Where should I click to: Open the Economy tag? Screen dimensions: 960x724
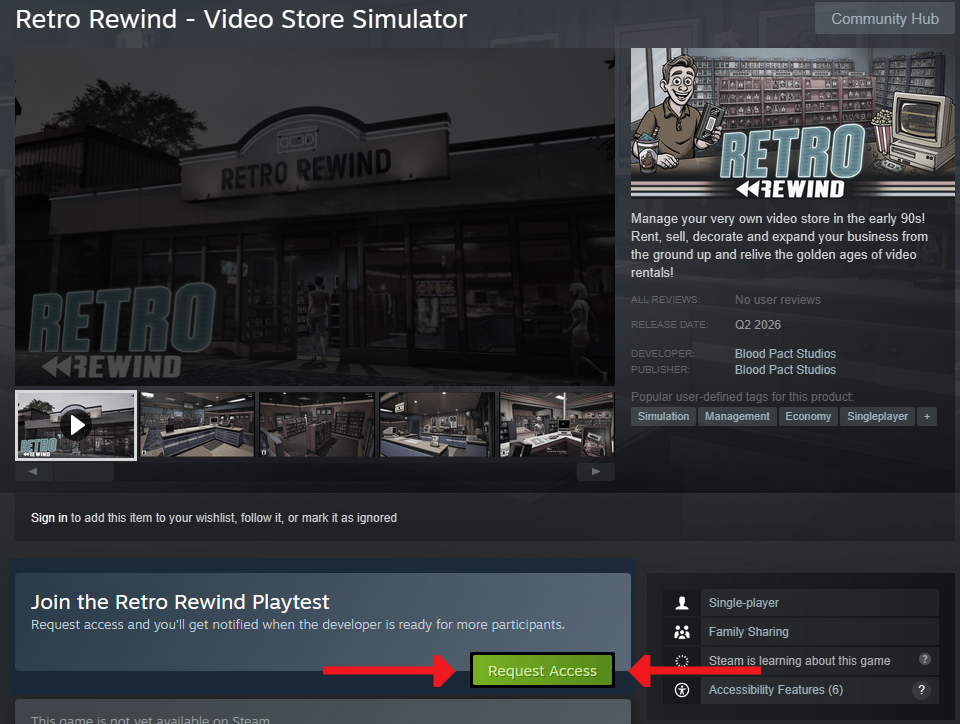[808, 416]
